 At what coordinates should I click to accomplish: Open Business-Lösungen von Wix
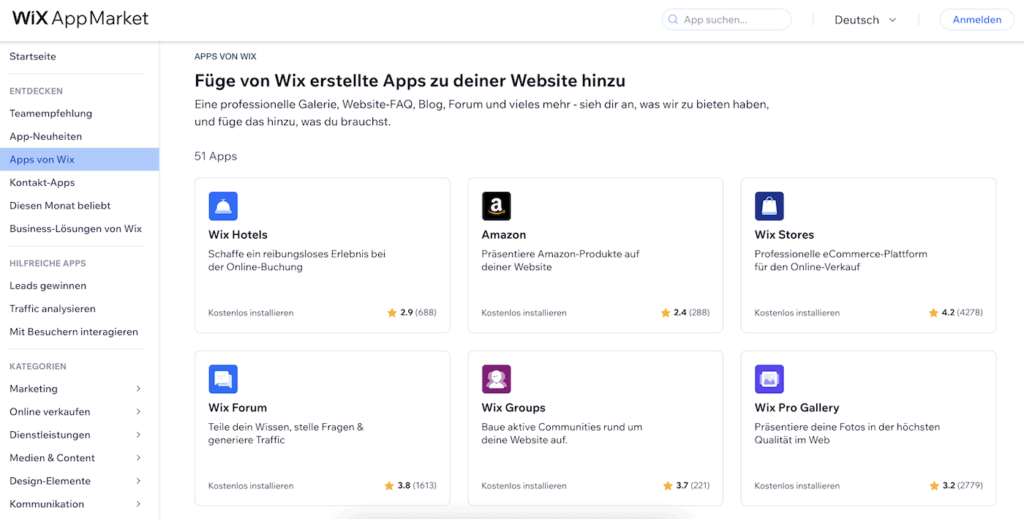pos(75,229)
